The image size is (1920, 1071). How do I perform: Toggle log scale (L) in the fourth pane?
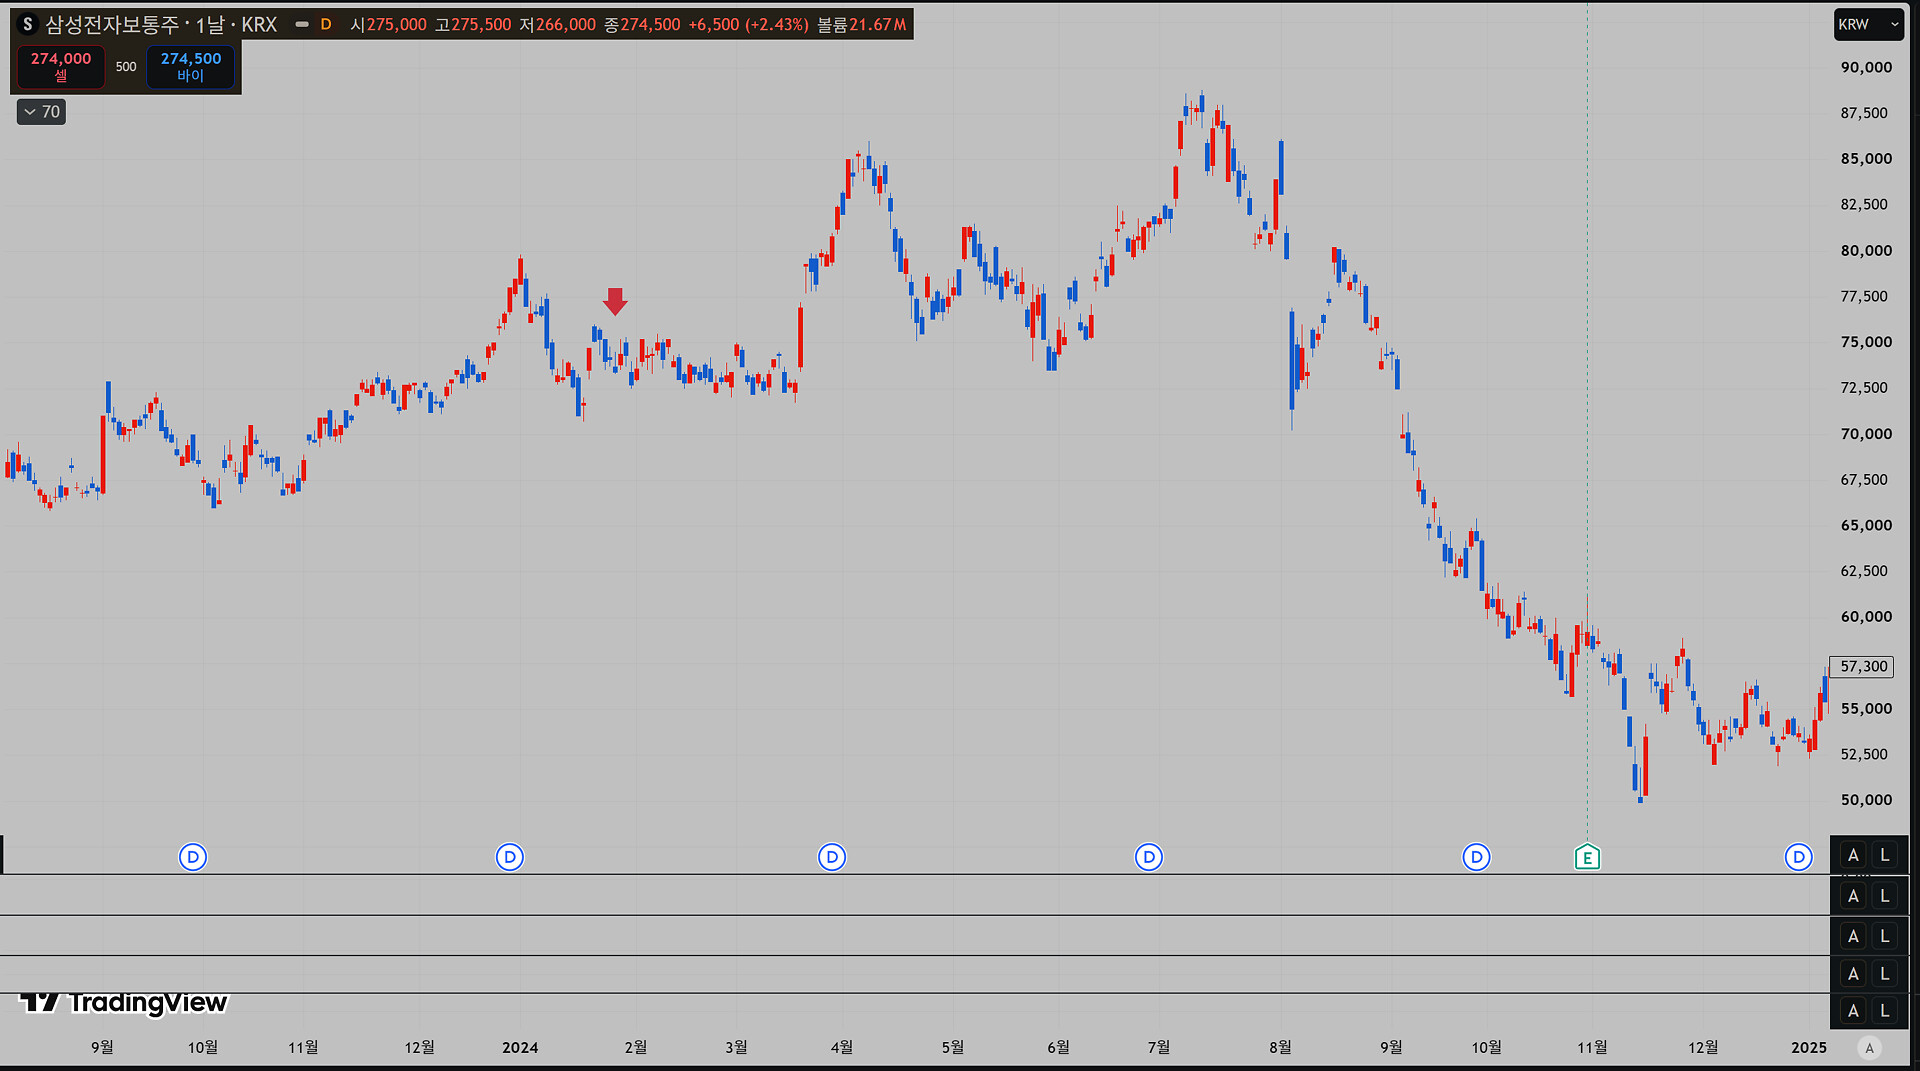point(1885,974)
